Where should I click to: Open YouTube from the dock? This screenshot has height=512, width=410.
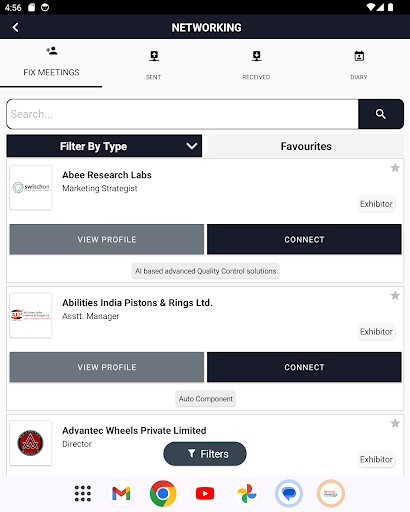click(x=205, y=493)
